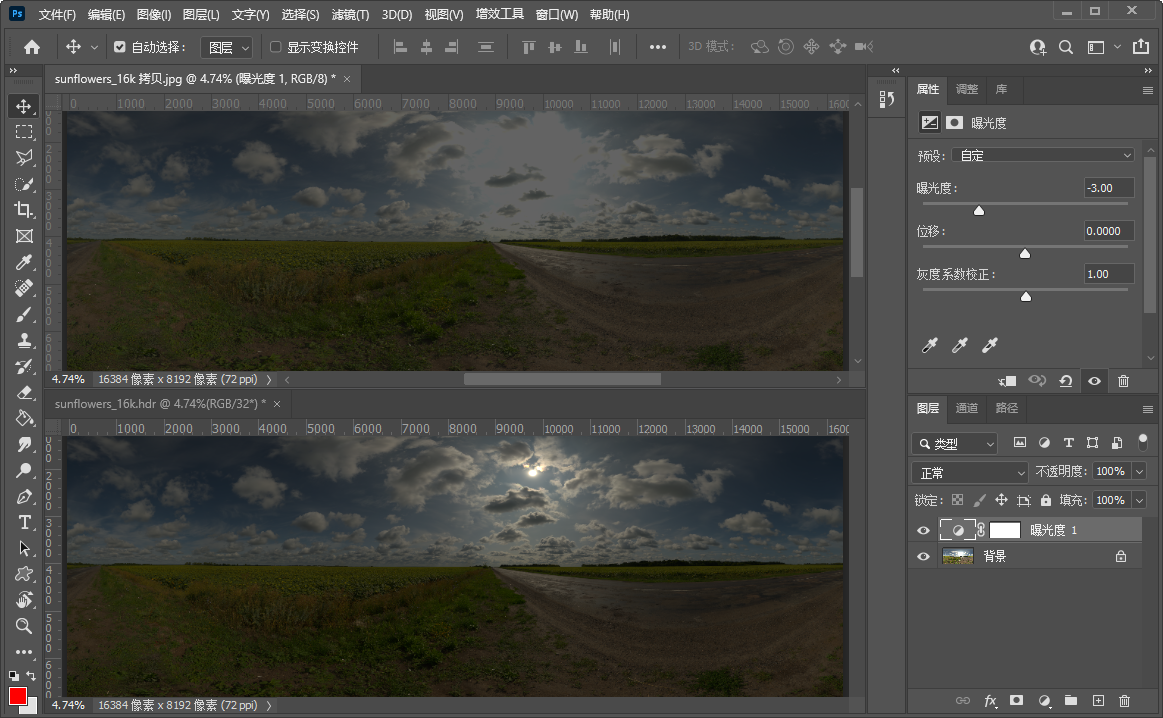Image resolution: width=1163 pixels, height=718 pixels.
Task: Select the Crop tool in toolbar
Action: click(24, 210)
